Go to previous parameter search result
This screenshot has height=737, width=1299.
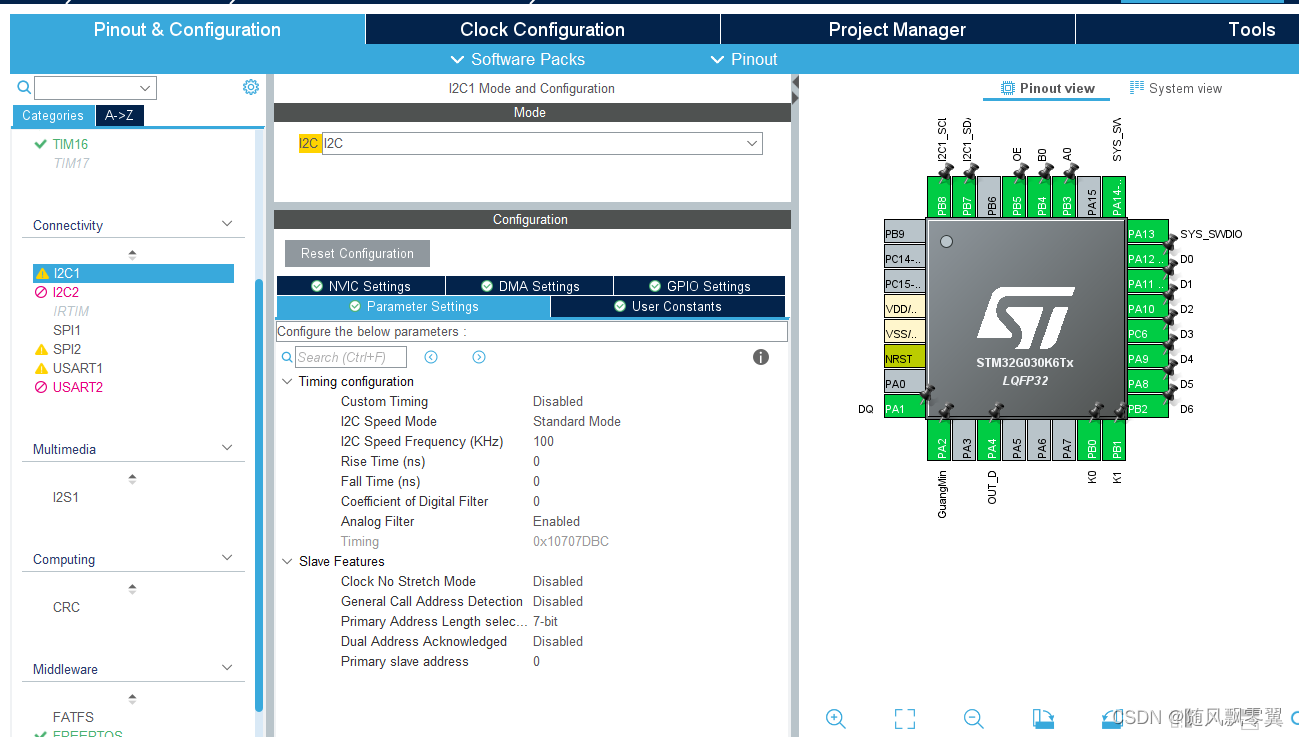(431, 357)
